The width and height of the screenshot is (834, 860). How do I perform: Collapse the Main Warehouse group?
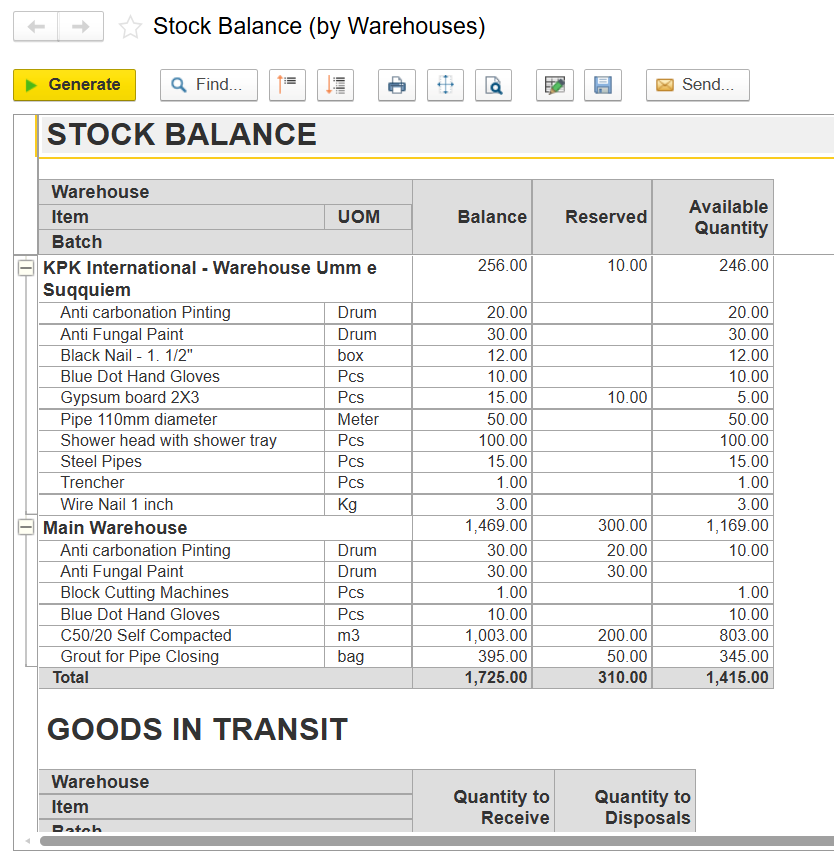(25, 528)
